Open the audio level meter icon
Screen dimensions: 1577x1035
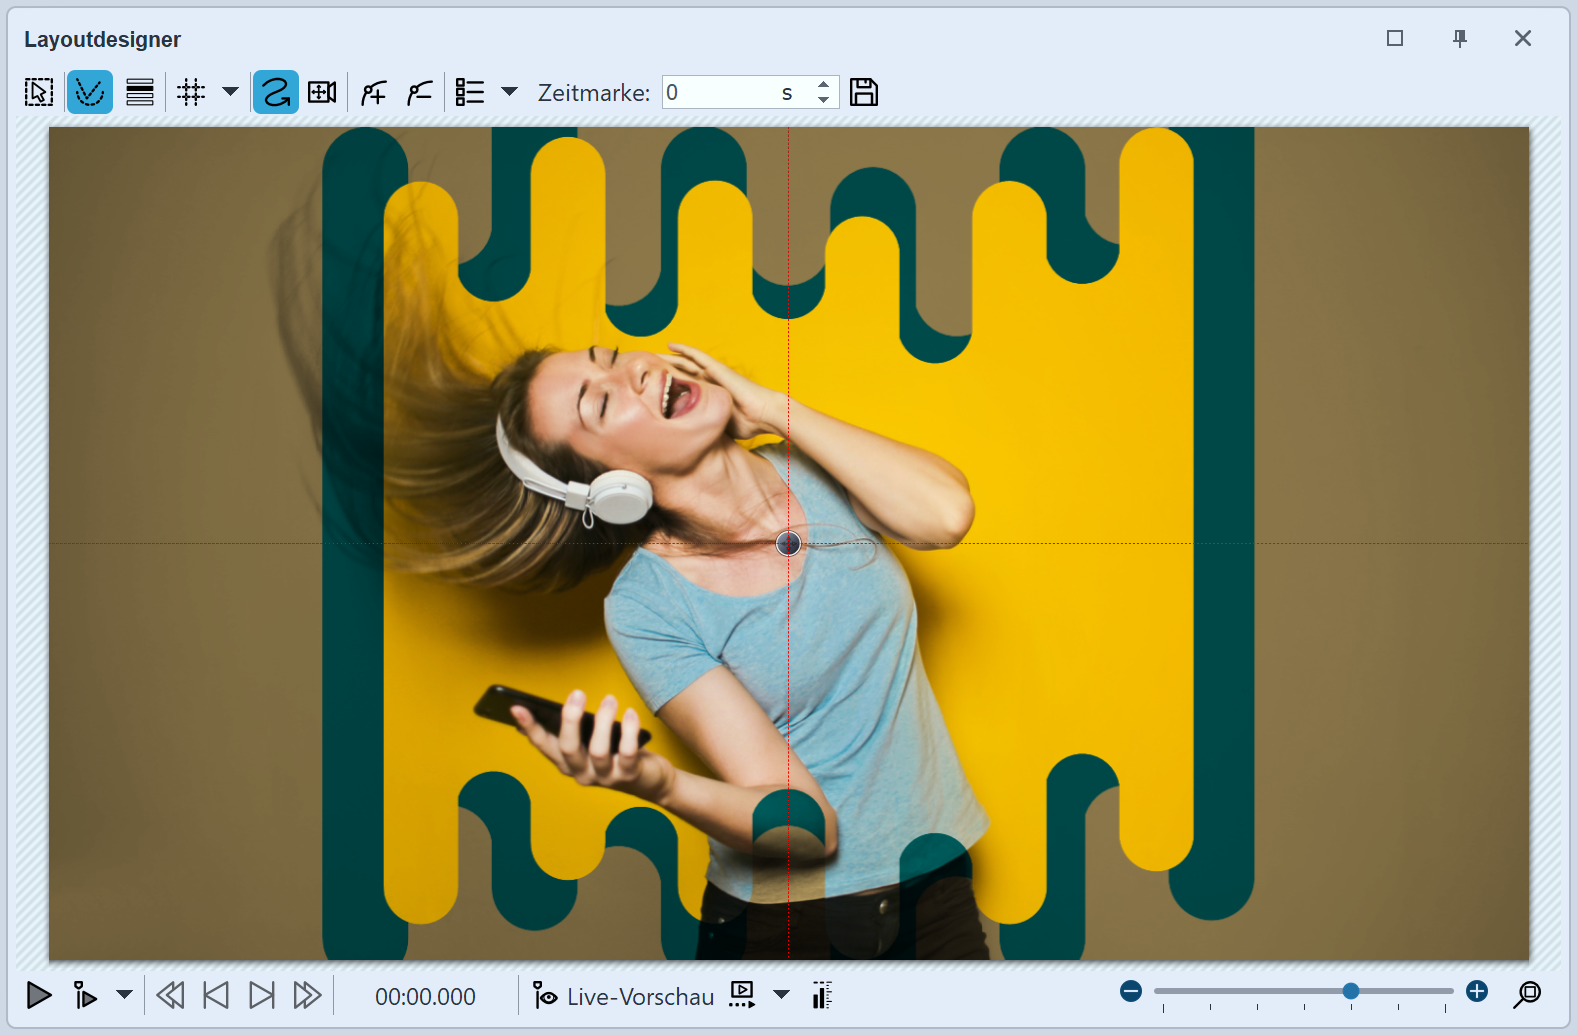tap(822, 995)
